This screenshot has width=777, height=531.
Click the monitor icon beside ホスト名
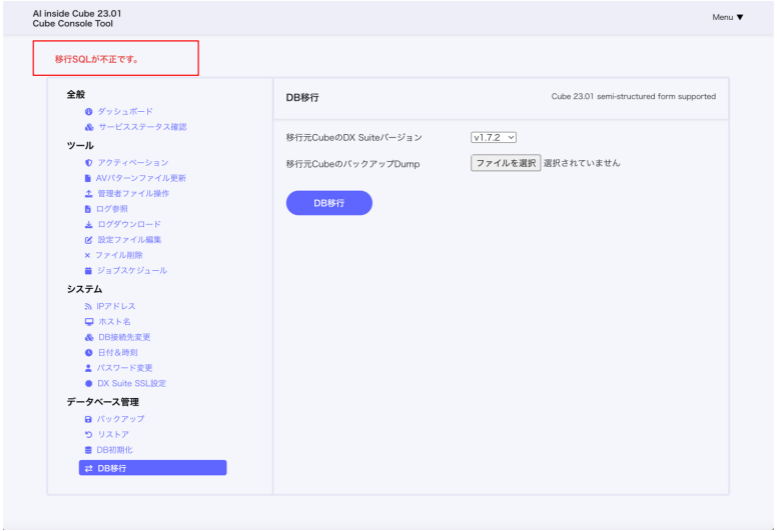89,322
